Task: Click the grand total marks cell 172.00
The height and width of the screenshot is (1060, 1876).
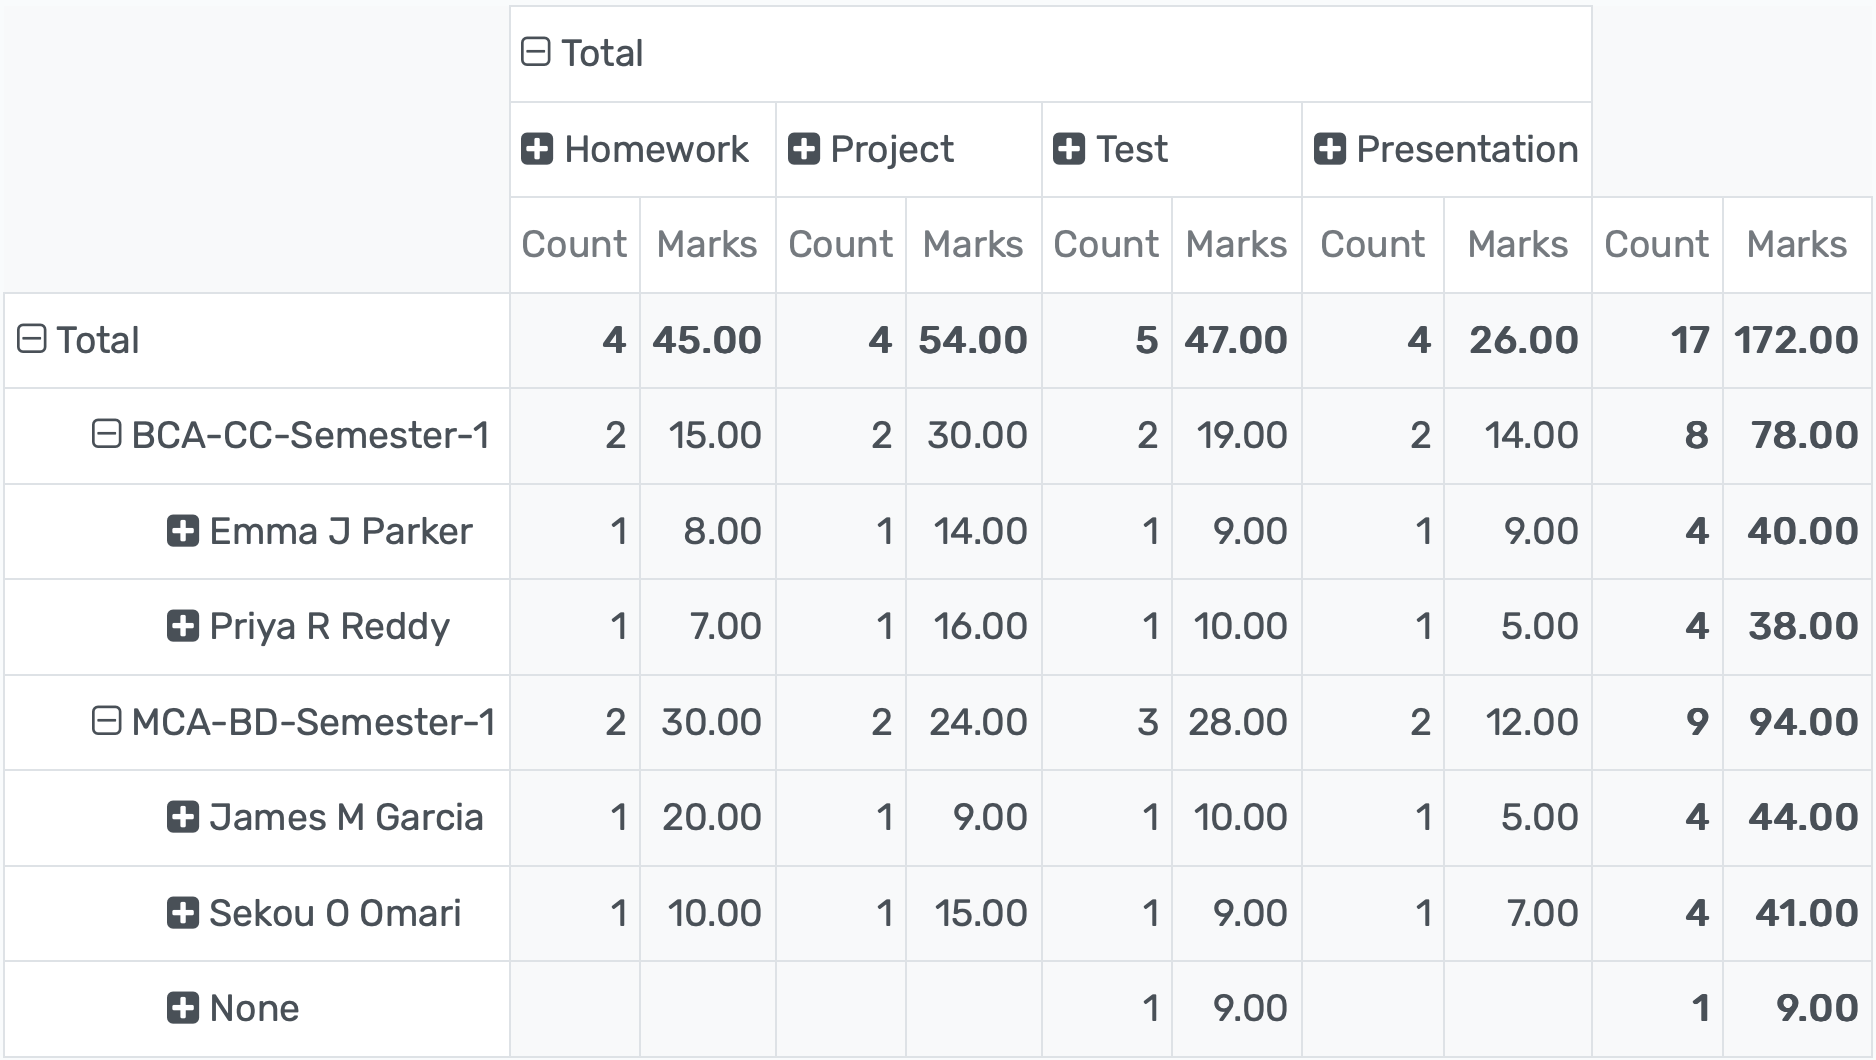Action: (1796, 340)
